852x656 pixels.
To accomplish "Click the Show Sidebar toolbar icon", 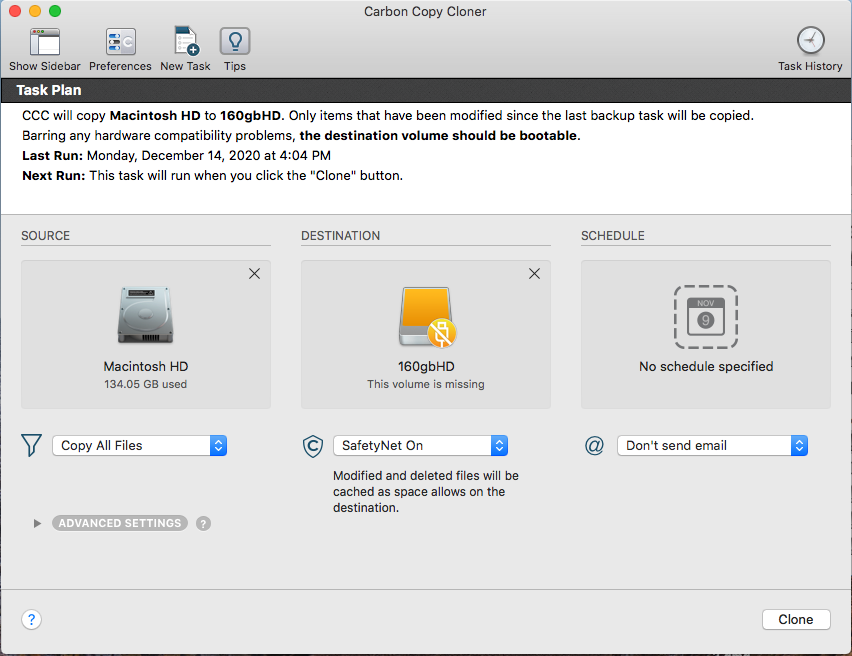I will tap(45, 41).
